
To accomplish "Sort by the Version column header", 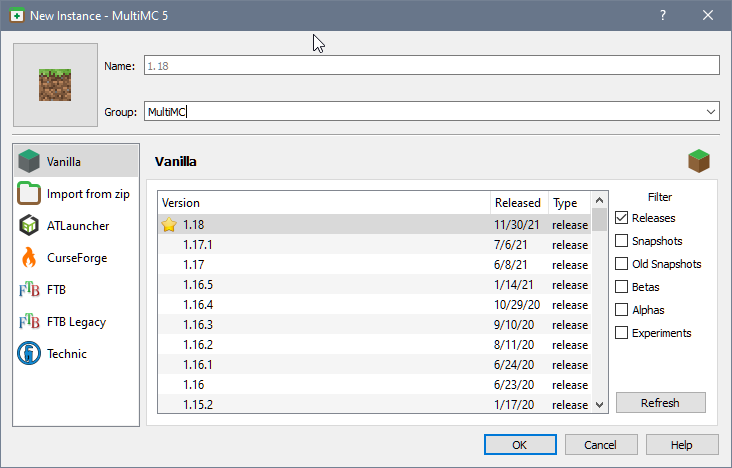I will tap(324, 203).
